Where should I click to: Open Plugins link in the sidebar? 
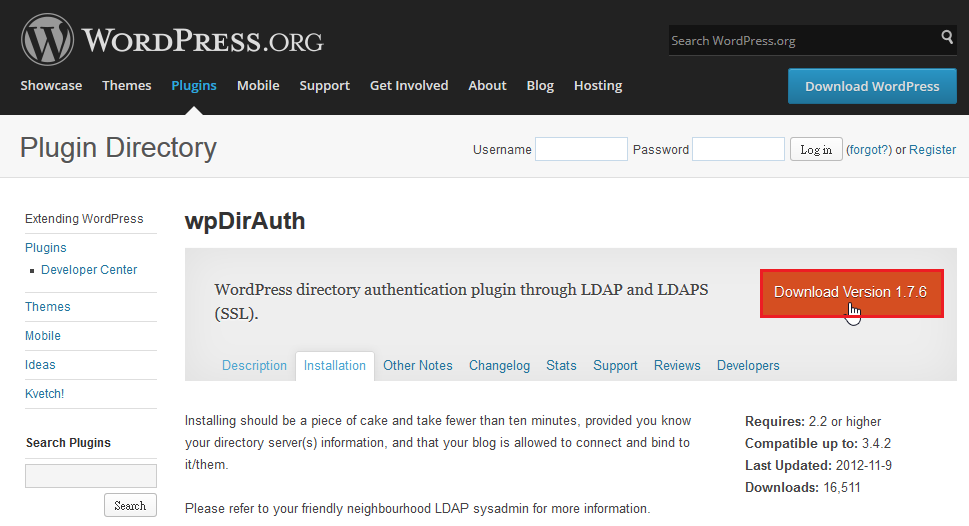pos(46,247)
